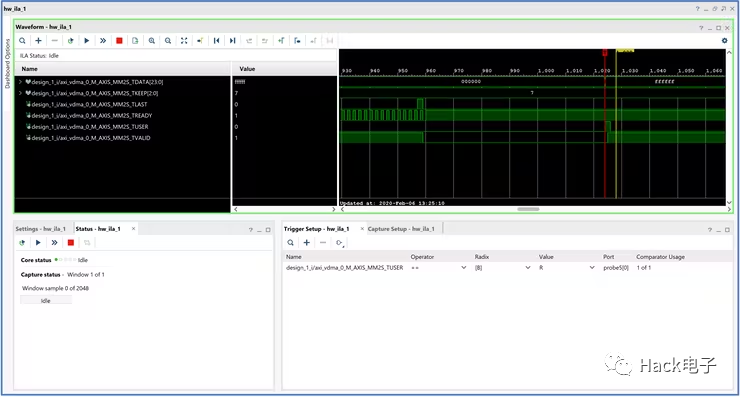Switch to the Settings - hw_ila_1 tab
This screenshot has width=740, height=397.
pyautogui.click(x=41, y=229)
